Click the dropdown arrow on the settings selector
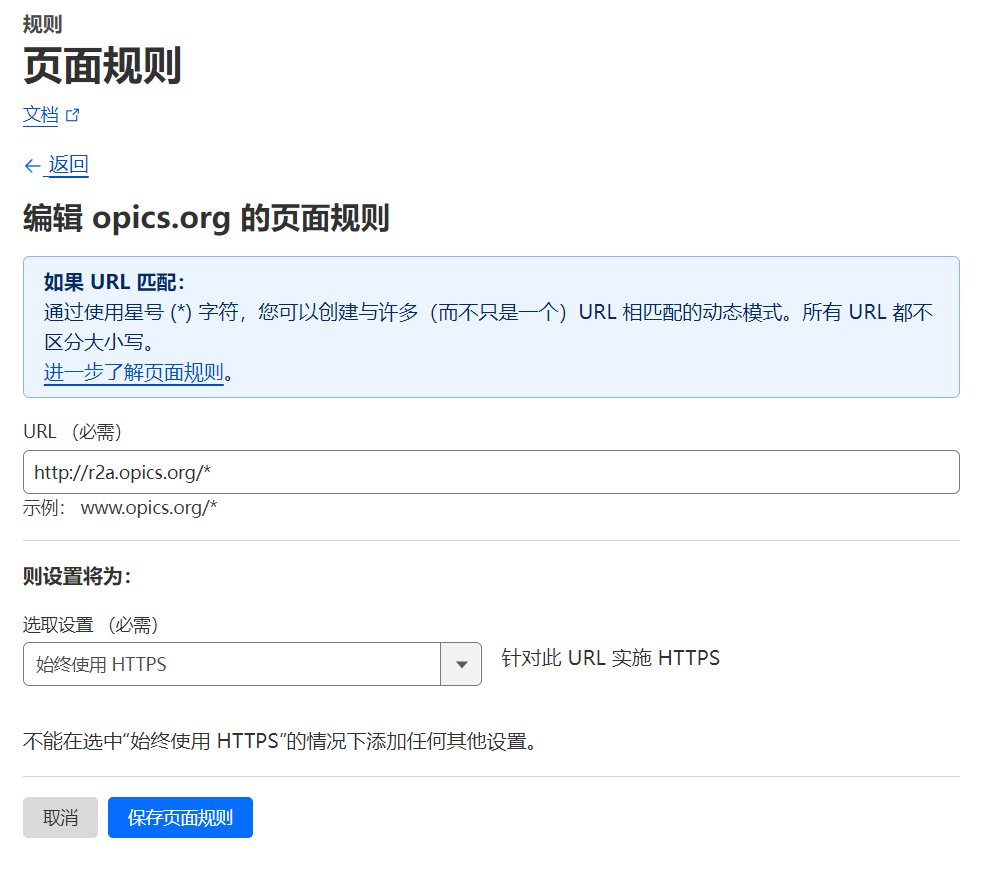The height and width of the screenshot is (872, 996). tap(461, 663)
